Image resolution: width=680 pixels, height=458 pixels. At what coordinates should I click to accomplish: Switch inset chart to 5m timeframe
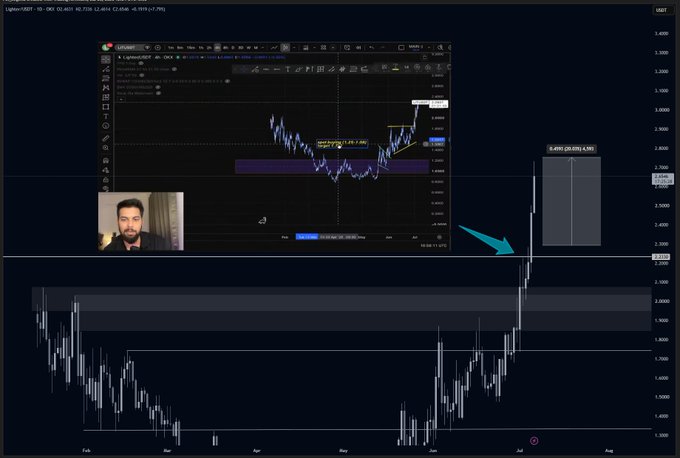pyautogui.click(x=180, y=47)
